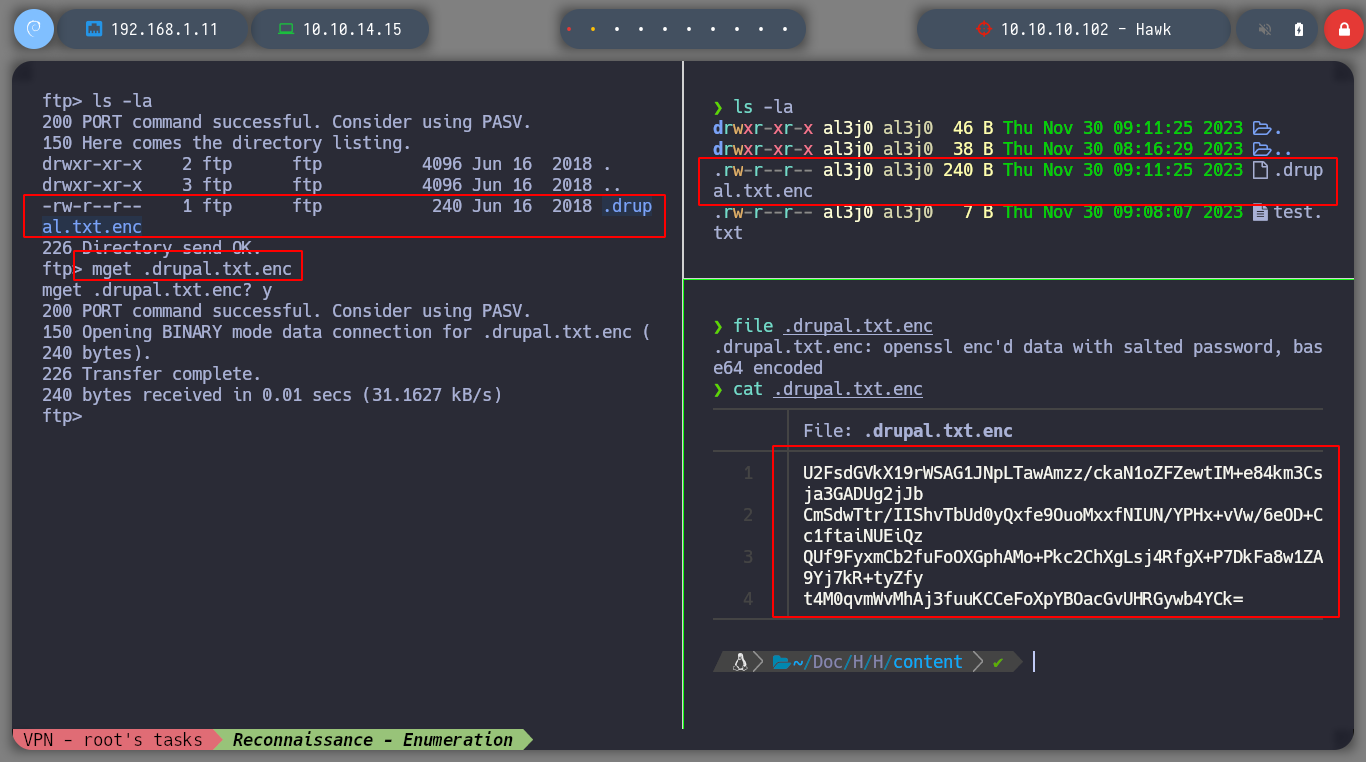Select the Reconnaissance - Enumeration tab
The height and width of the screenshot is (762, 1366).
click(x=373, y=740)
